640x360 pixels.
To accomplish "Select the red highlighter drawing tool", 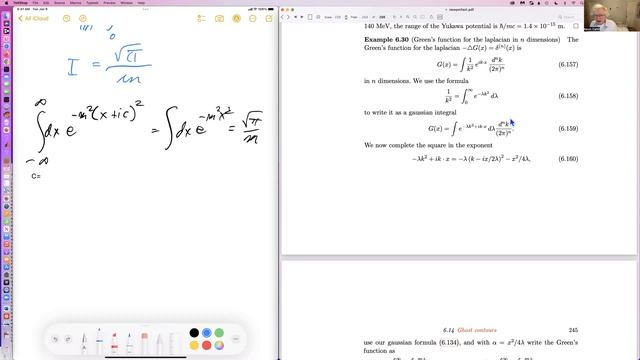I will (115, 343).
